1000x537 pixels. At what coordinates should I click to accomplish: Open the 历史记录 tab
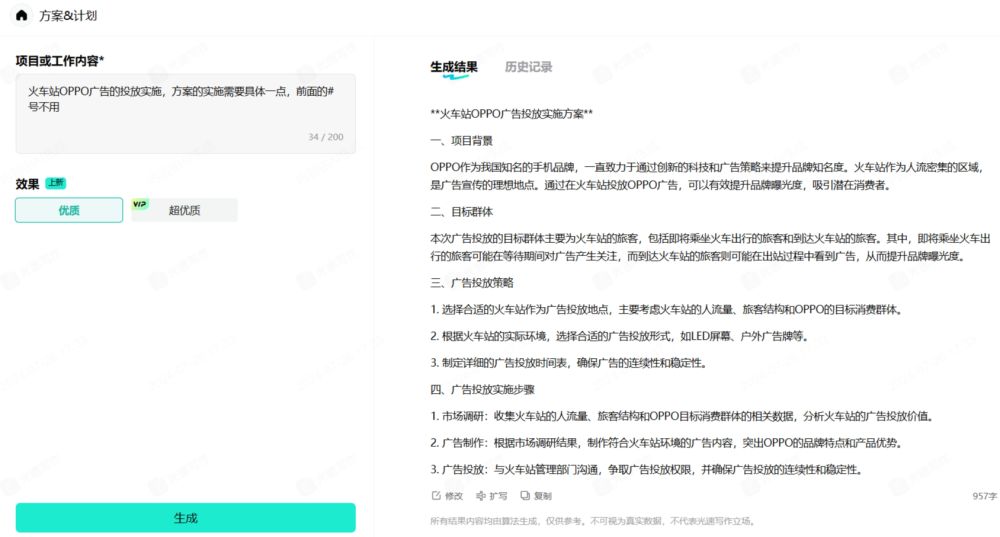point(528,67)
